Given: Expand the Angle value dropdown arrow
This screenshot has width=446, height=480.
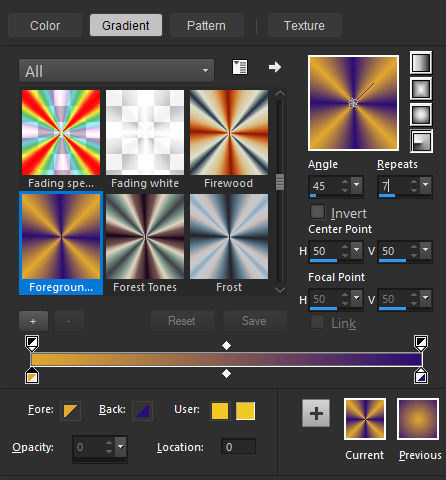Looking at the screenshot, I should 357,185.
